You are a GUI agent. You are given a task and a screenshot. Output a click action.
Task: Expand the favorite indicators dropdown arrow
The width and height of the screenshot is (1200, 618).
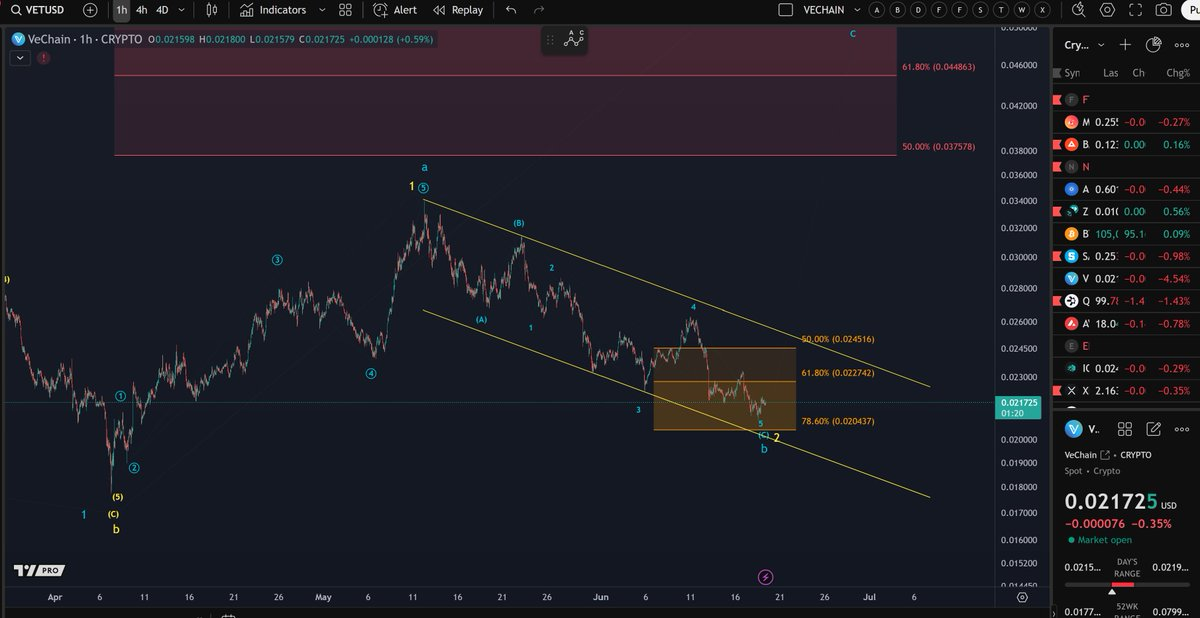pyautogui.click(x=321, y=10)
